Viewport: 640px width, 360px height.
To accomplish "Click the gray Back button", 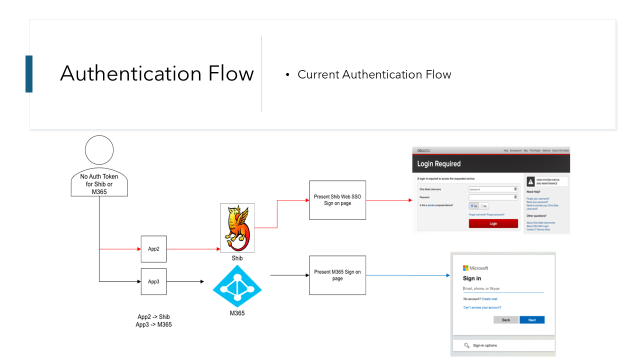I will [506, 320].
